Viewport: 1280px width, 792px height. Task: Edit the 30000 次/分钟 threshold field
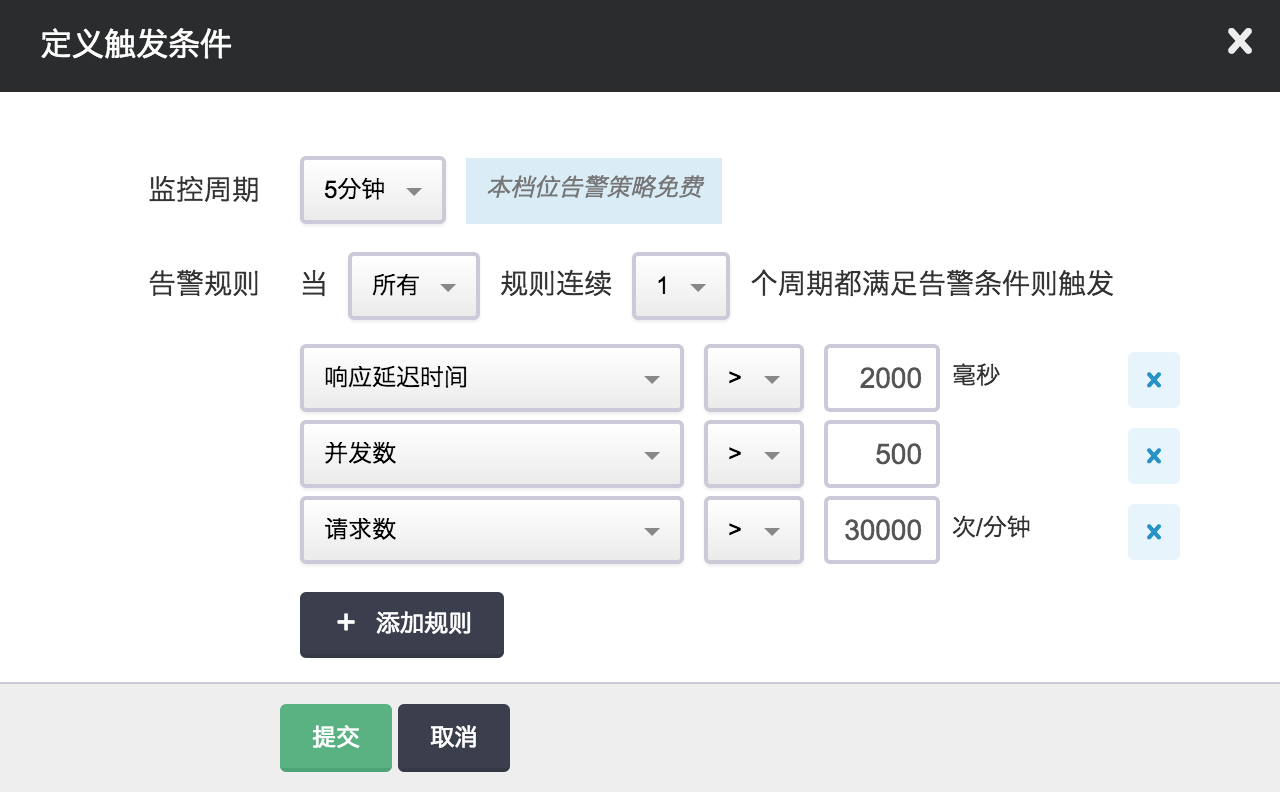click(881, 530)
